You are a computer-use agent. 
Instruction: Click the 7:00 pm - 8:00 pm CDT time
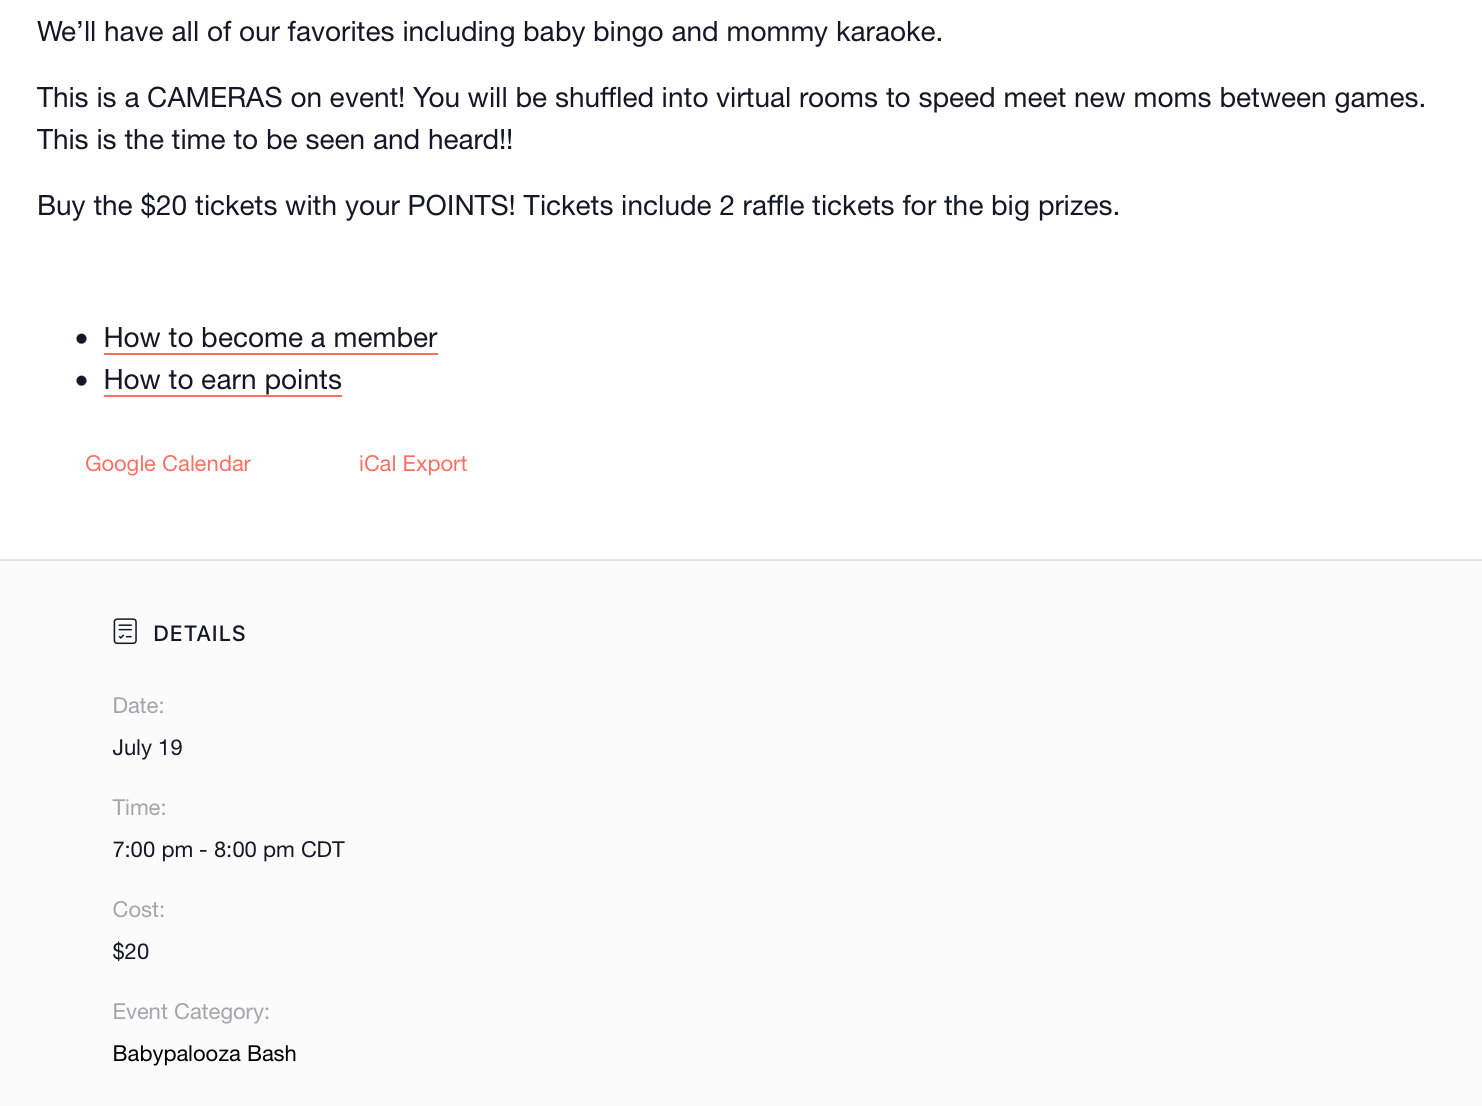click(x=228, y=850)
